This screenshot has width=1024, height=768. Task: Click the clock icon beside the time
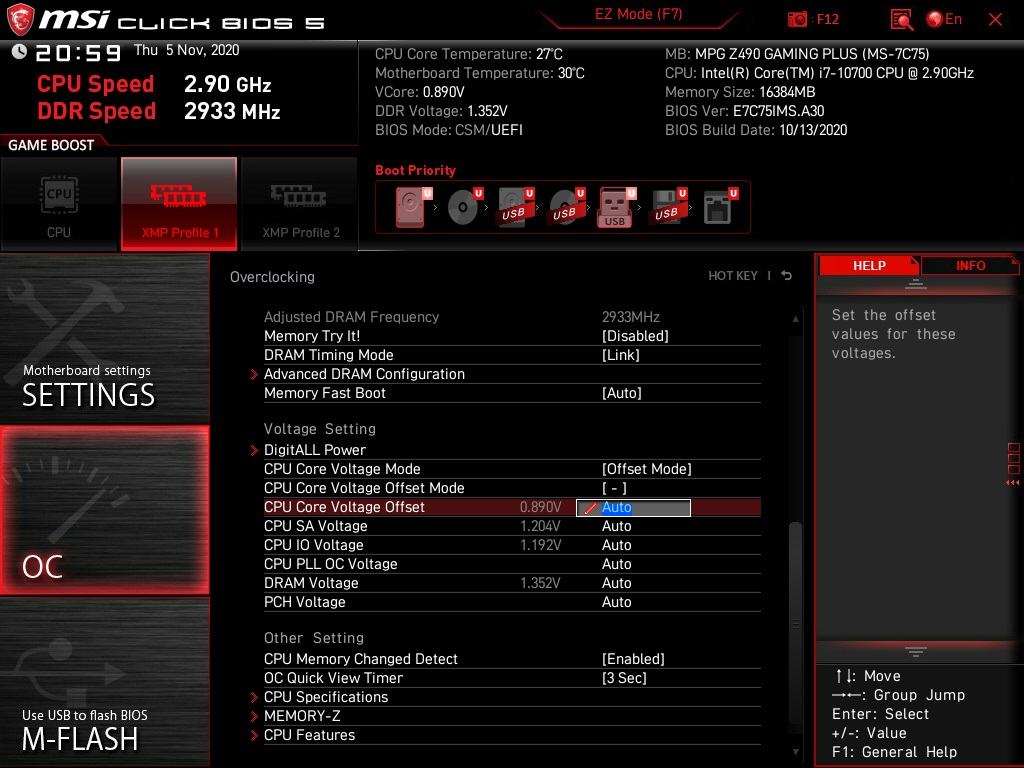[19, 51]
